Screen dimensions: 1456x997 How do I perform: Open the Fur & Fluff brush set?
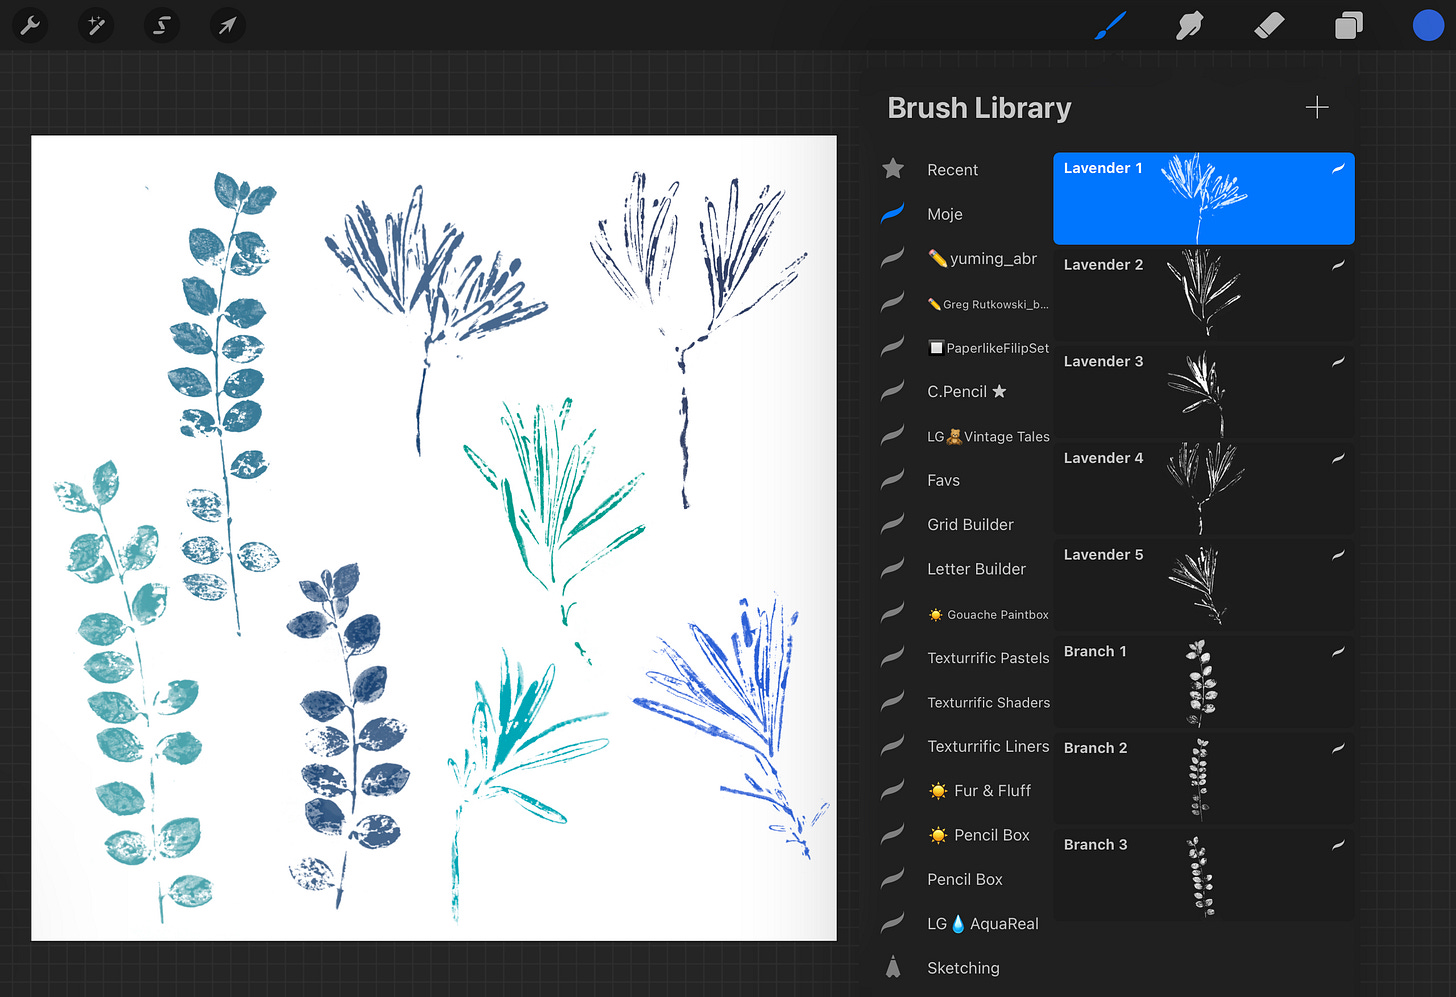pos(979,791)
